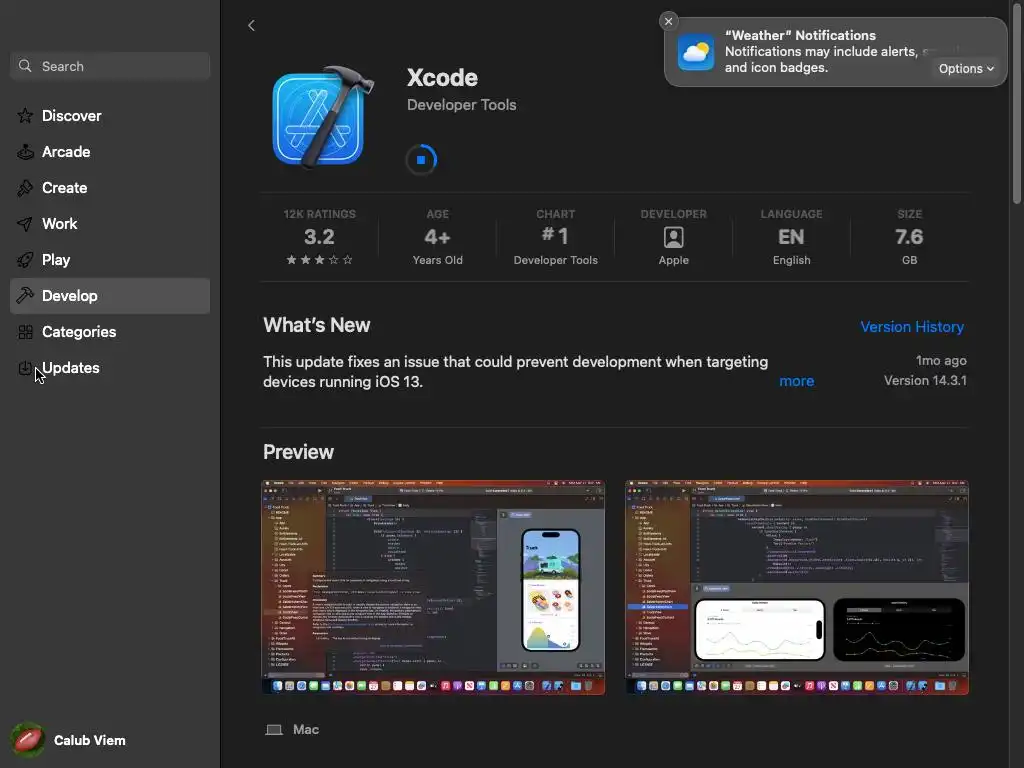Click the Discover star icon
Viewport: 1024px width, 768px height.
click(x=25, y=116)
